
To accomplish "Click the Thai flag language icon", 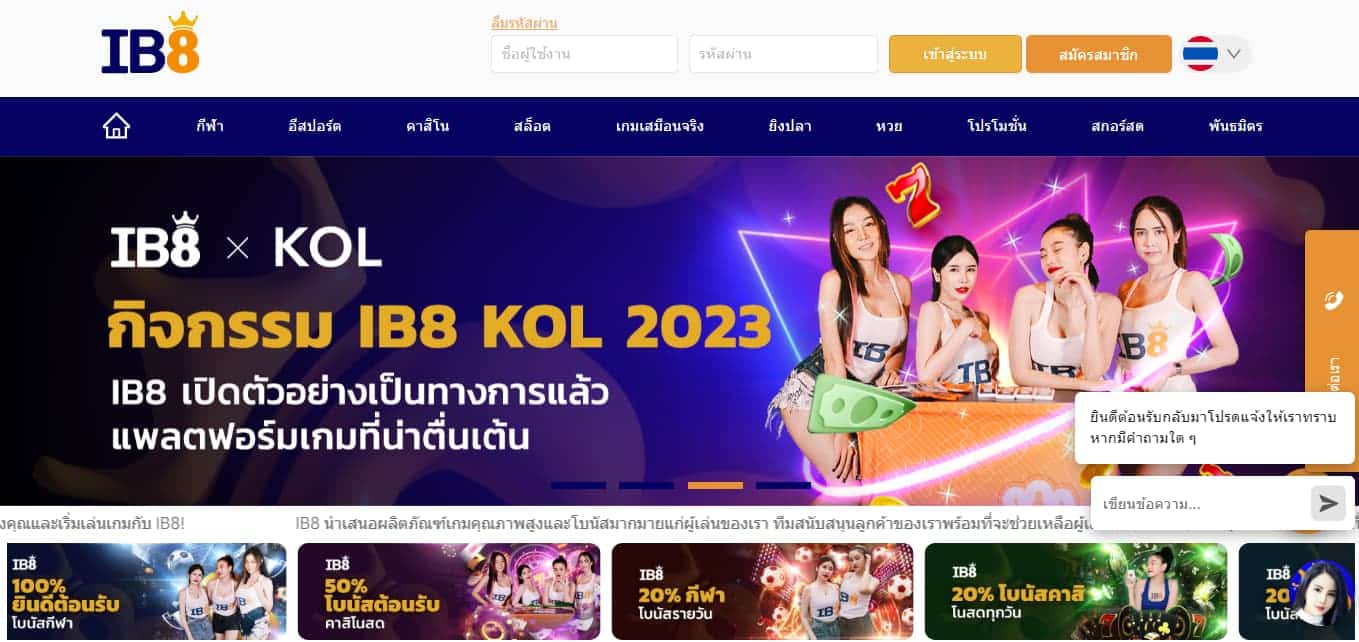I will pos(1200,54).
